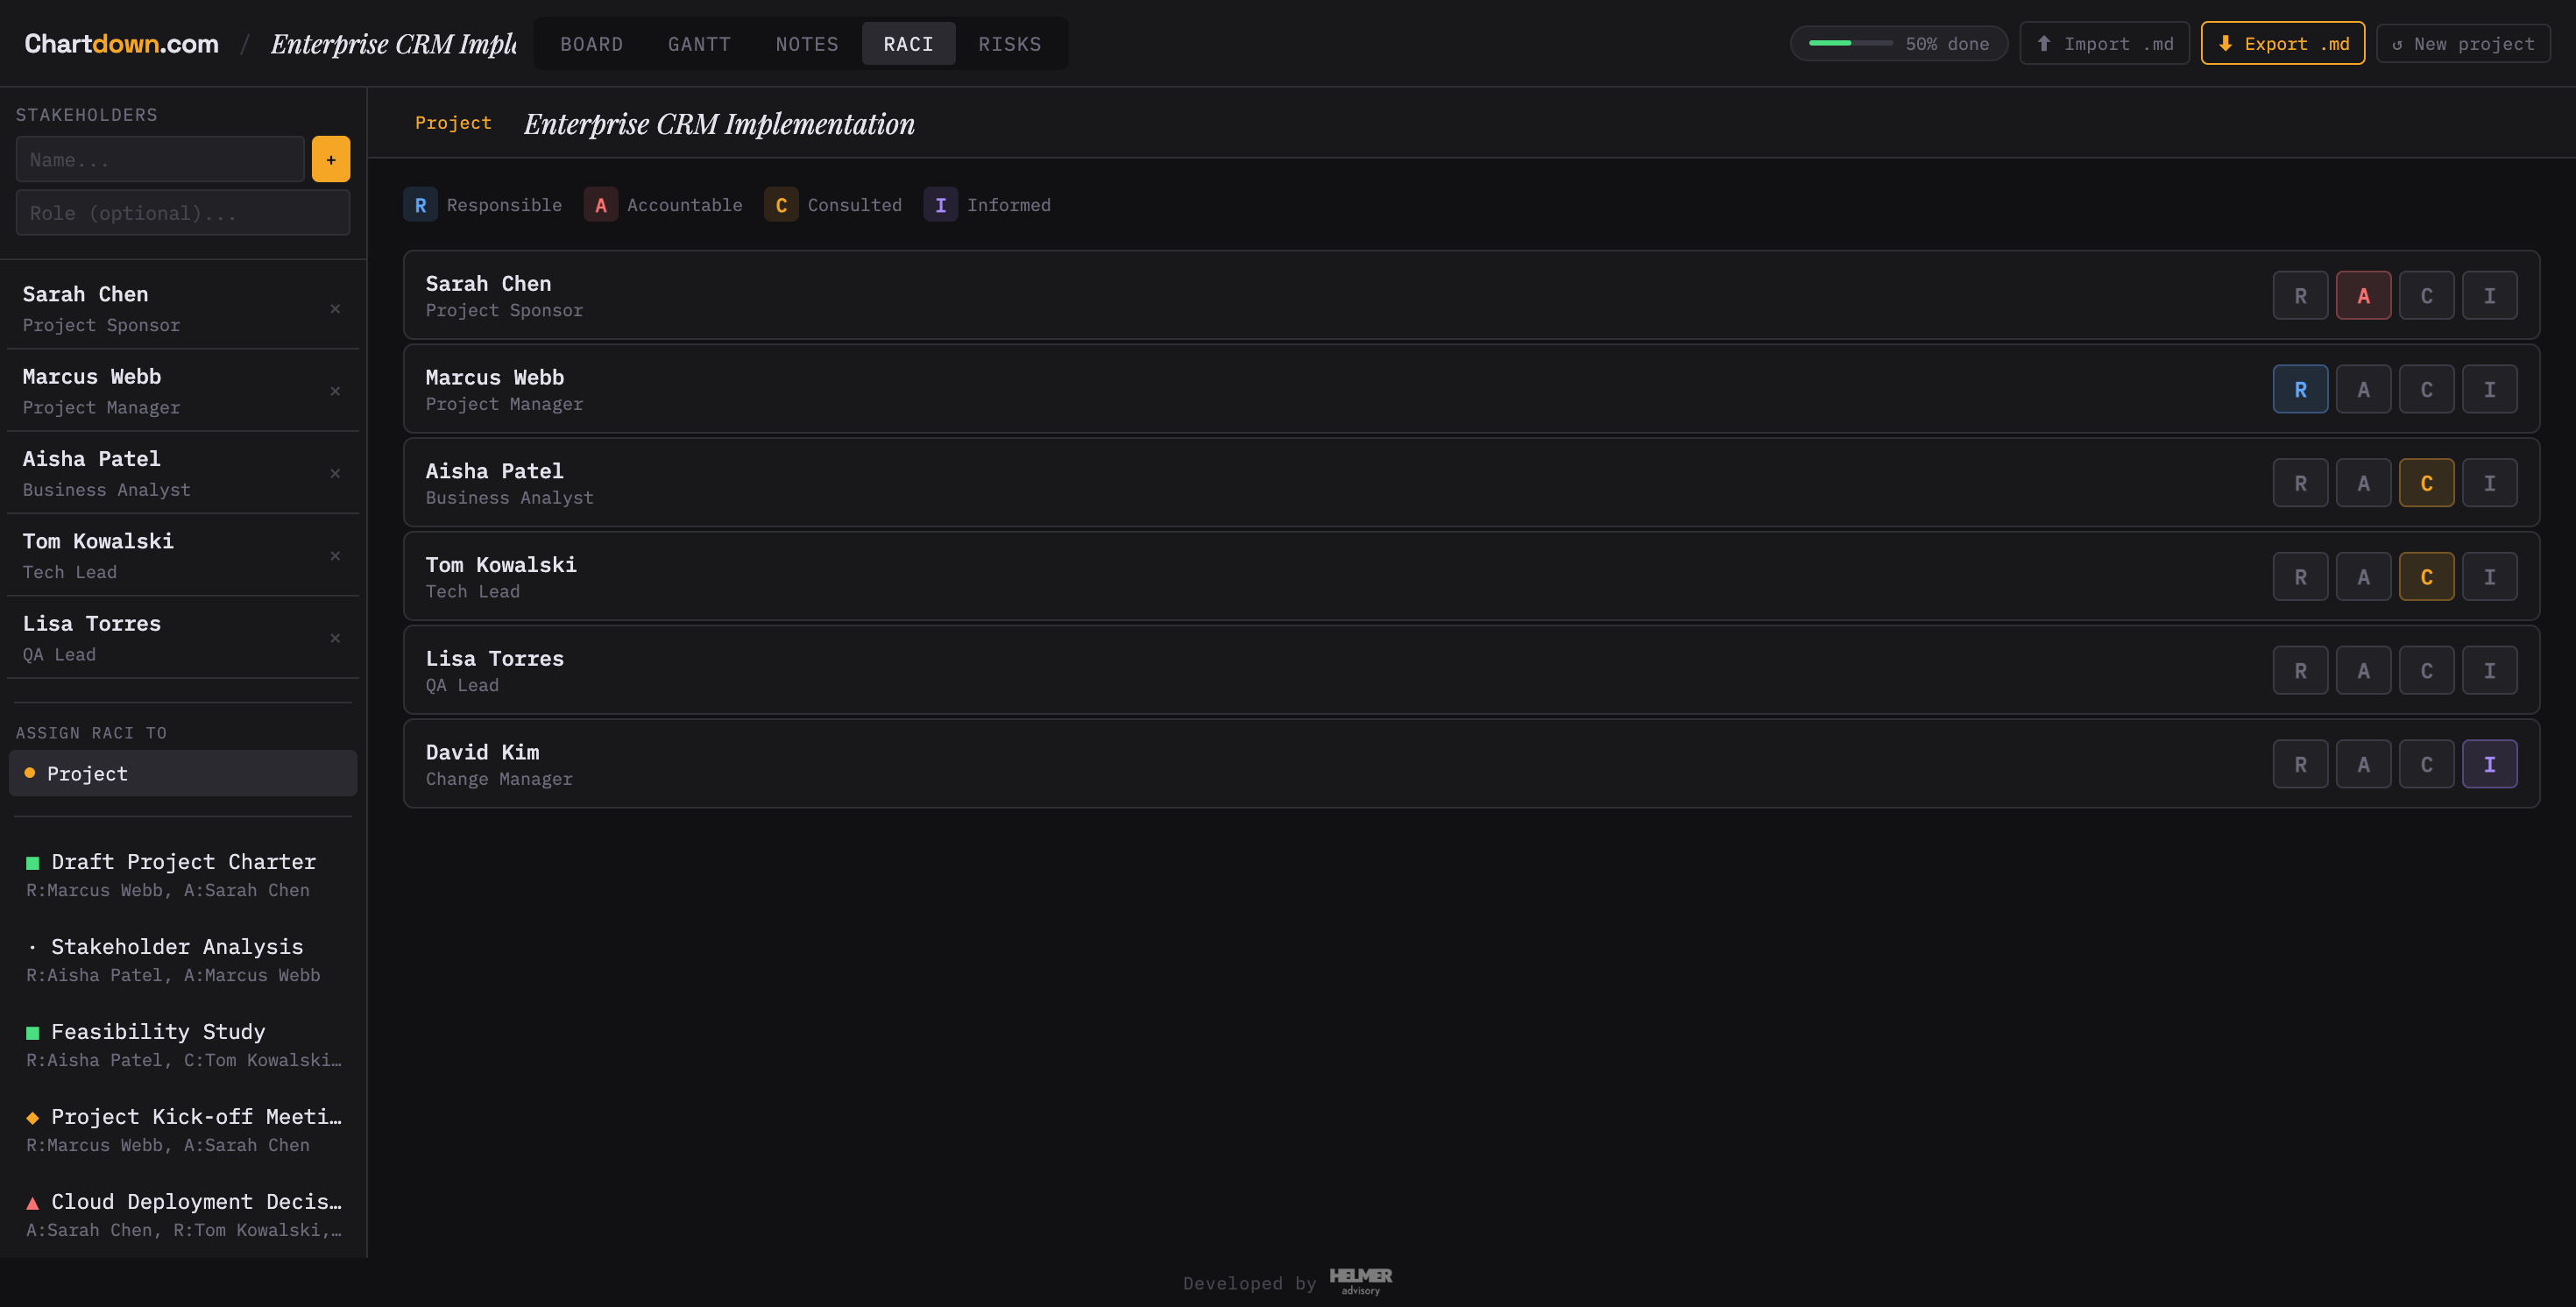This screenshot has height=1307, width=2576.
Task: Open the RISKS tab
Action: click(1009, 44)
